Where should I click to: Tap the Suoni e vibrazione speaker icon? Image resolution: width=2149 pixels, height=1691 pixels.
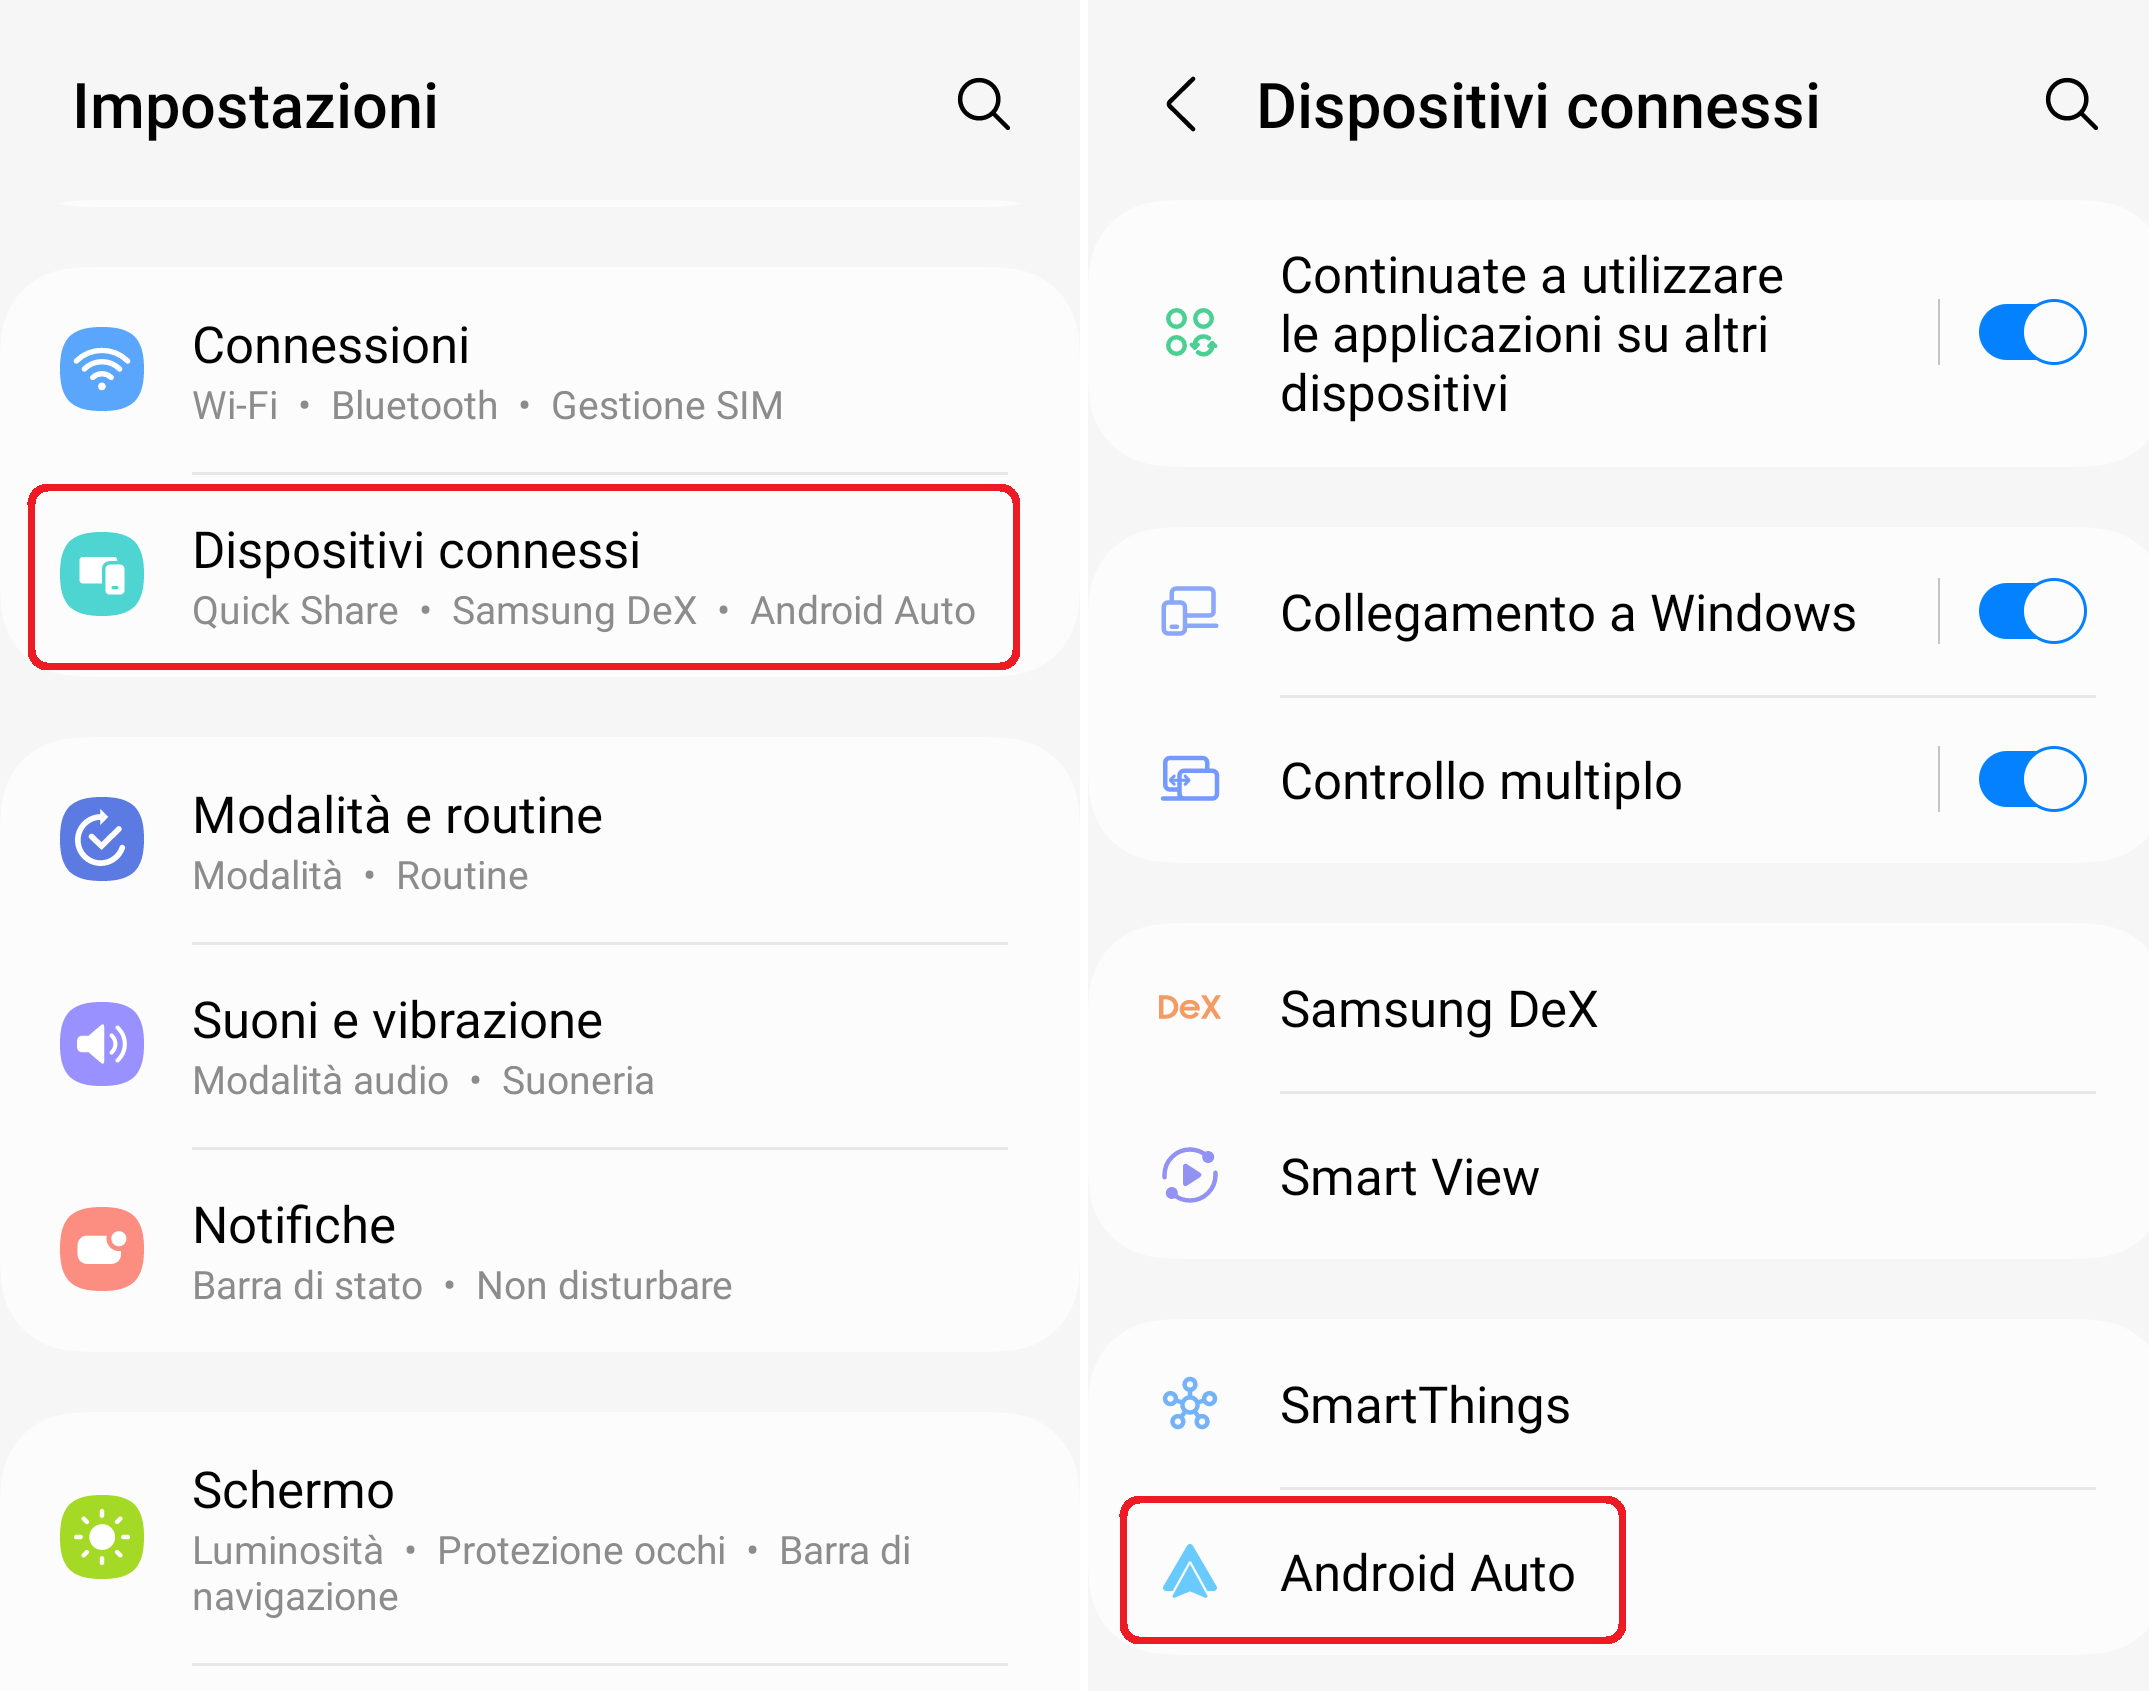pos(102,1044)
